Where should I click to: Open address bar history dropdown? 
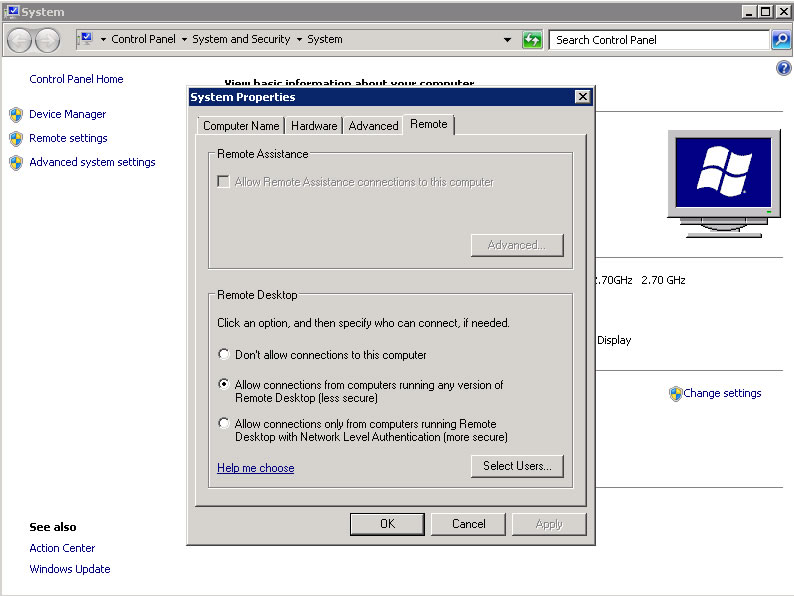coord(507,39)
